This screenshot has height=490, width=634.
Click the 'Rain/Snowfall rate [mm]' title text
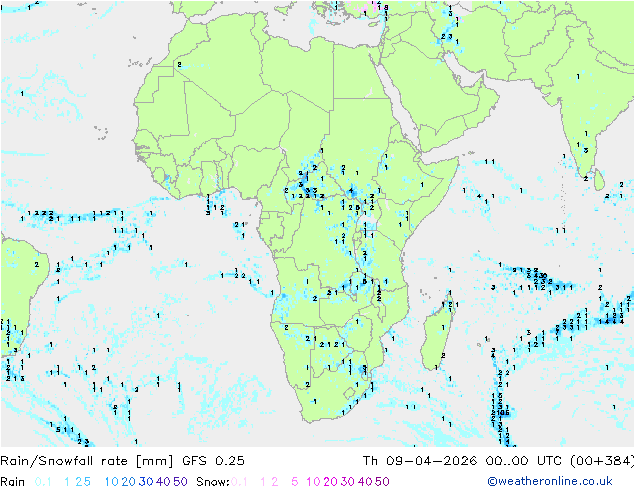87,461
